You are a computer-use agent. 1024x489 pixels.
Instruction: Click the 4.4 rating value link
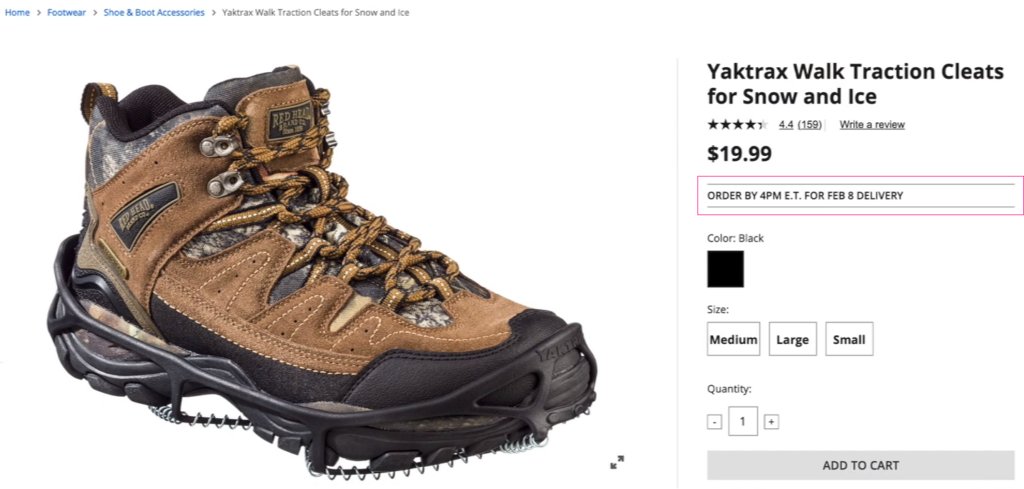point(786,125)
